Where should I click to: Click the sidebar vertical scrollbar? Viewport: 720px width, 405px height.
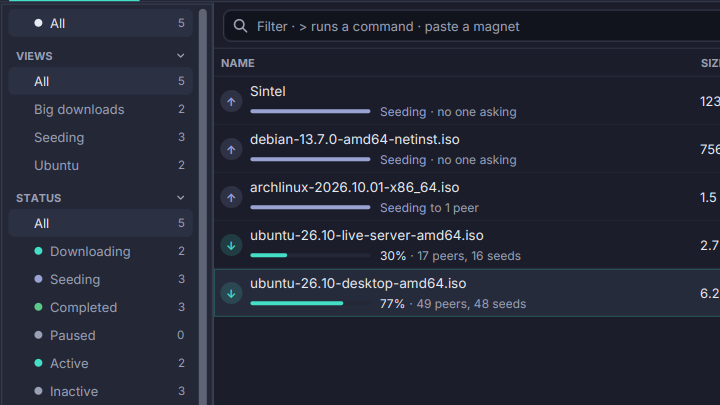click(x=202, y=207)
